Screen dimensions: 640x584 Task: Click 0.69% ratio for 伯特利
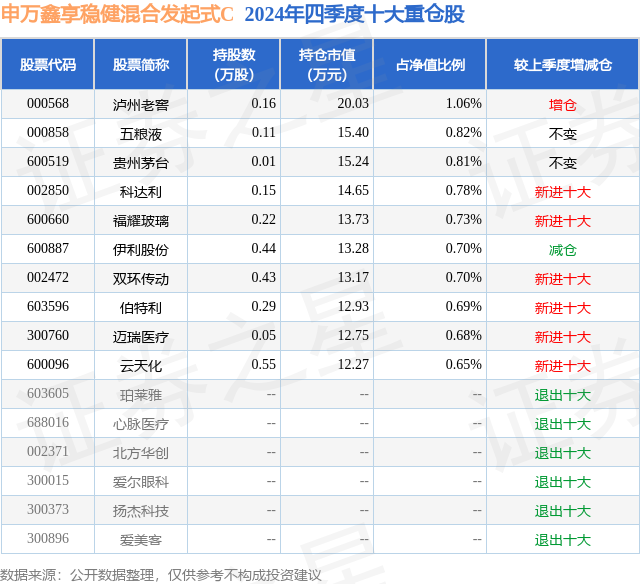click(x=463, y=306)
